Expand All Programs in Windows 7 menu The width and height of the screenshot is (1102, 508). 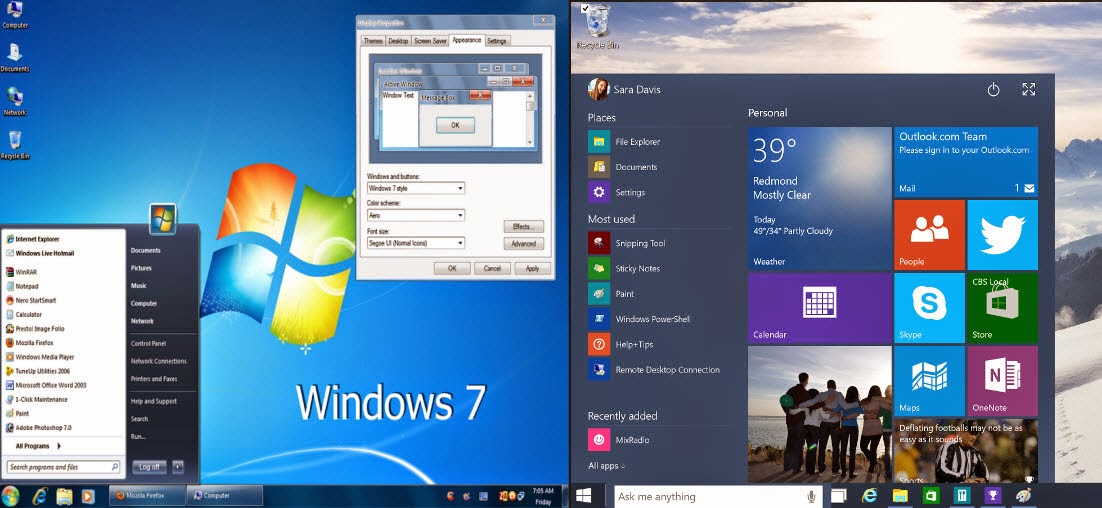(x=39, y=446)
